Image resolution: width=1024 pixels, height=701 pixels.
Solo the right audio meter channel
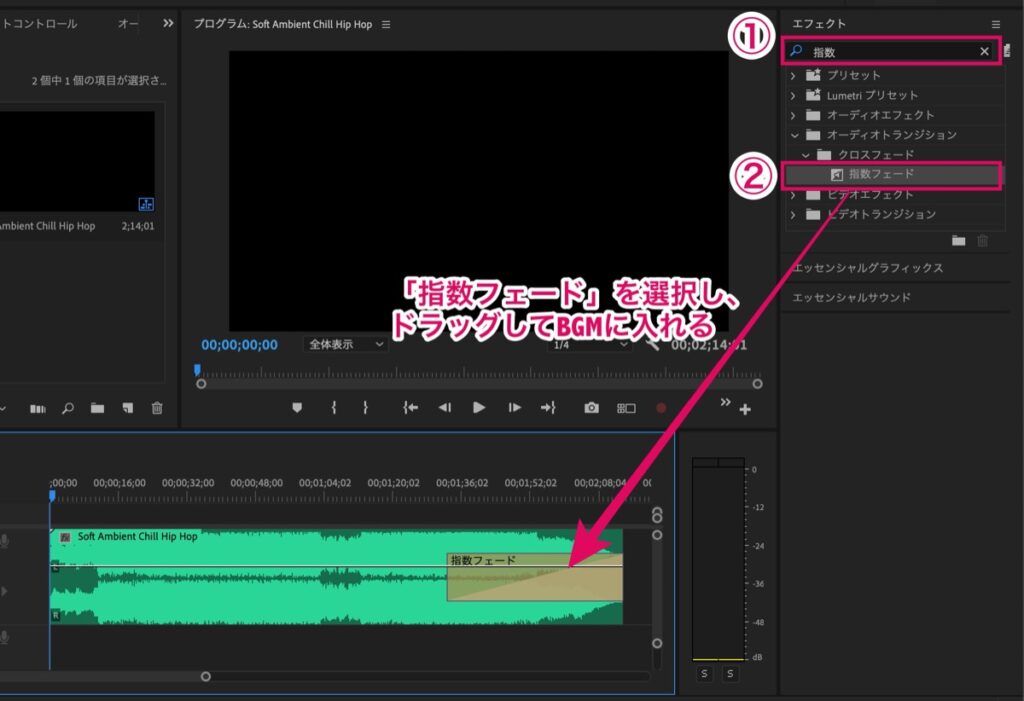[x=730, y=674]
